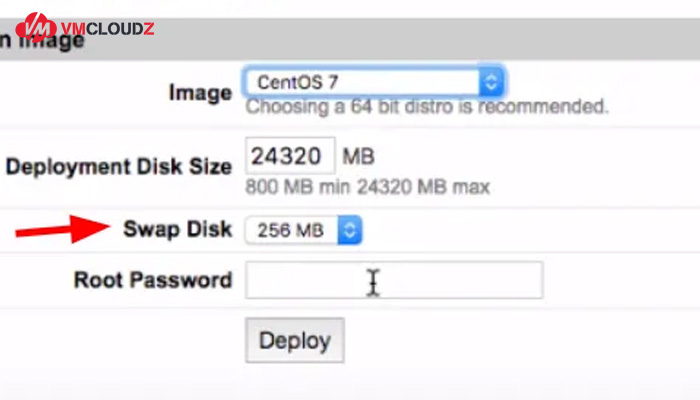Viewport: 700px width, 400px height.
Task: Click the Image field label
Action: click(x=200, y=93)
